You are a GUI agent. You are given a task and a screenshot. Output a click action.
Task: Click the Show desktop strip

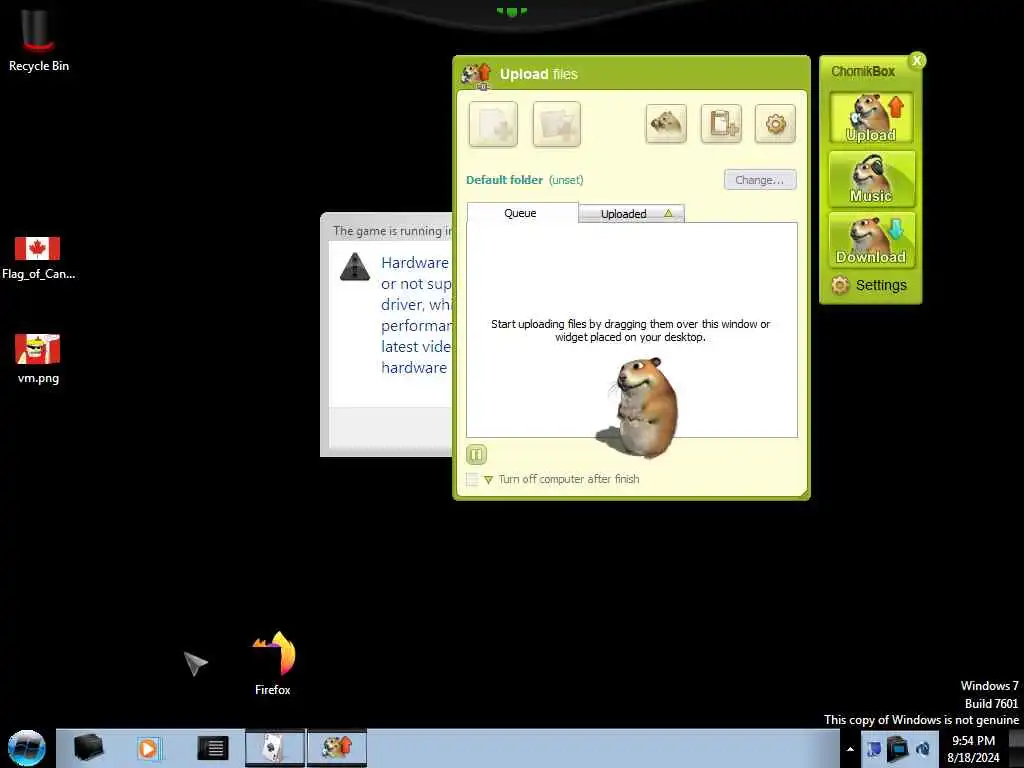pos(1016,748)
